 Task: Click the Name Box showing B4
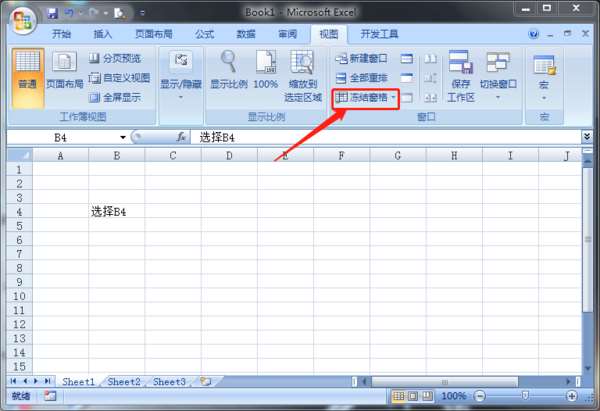pyautogui.click(x=61, y=137)
